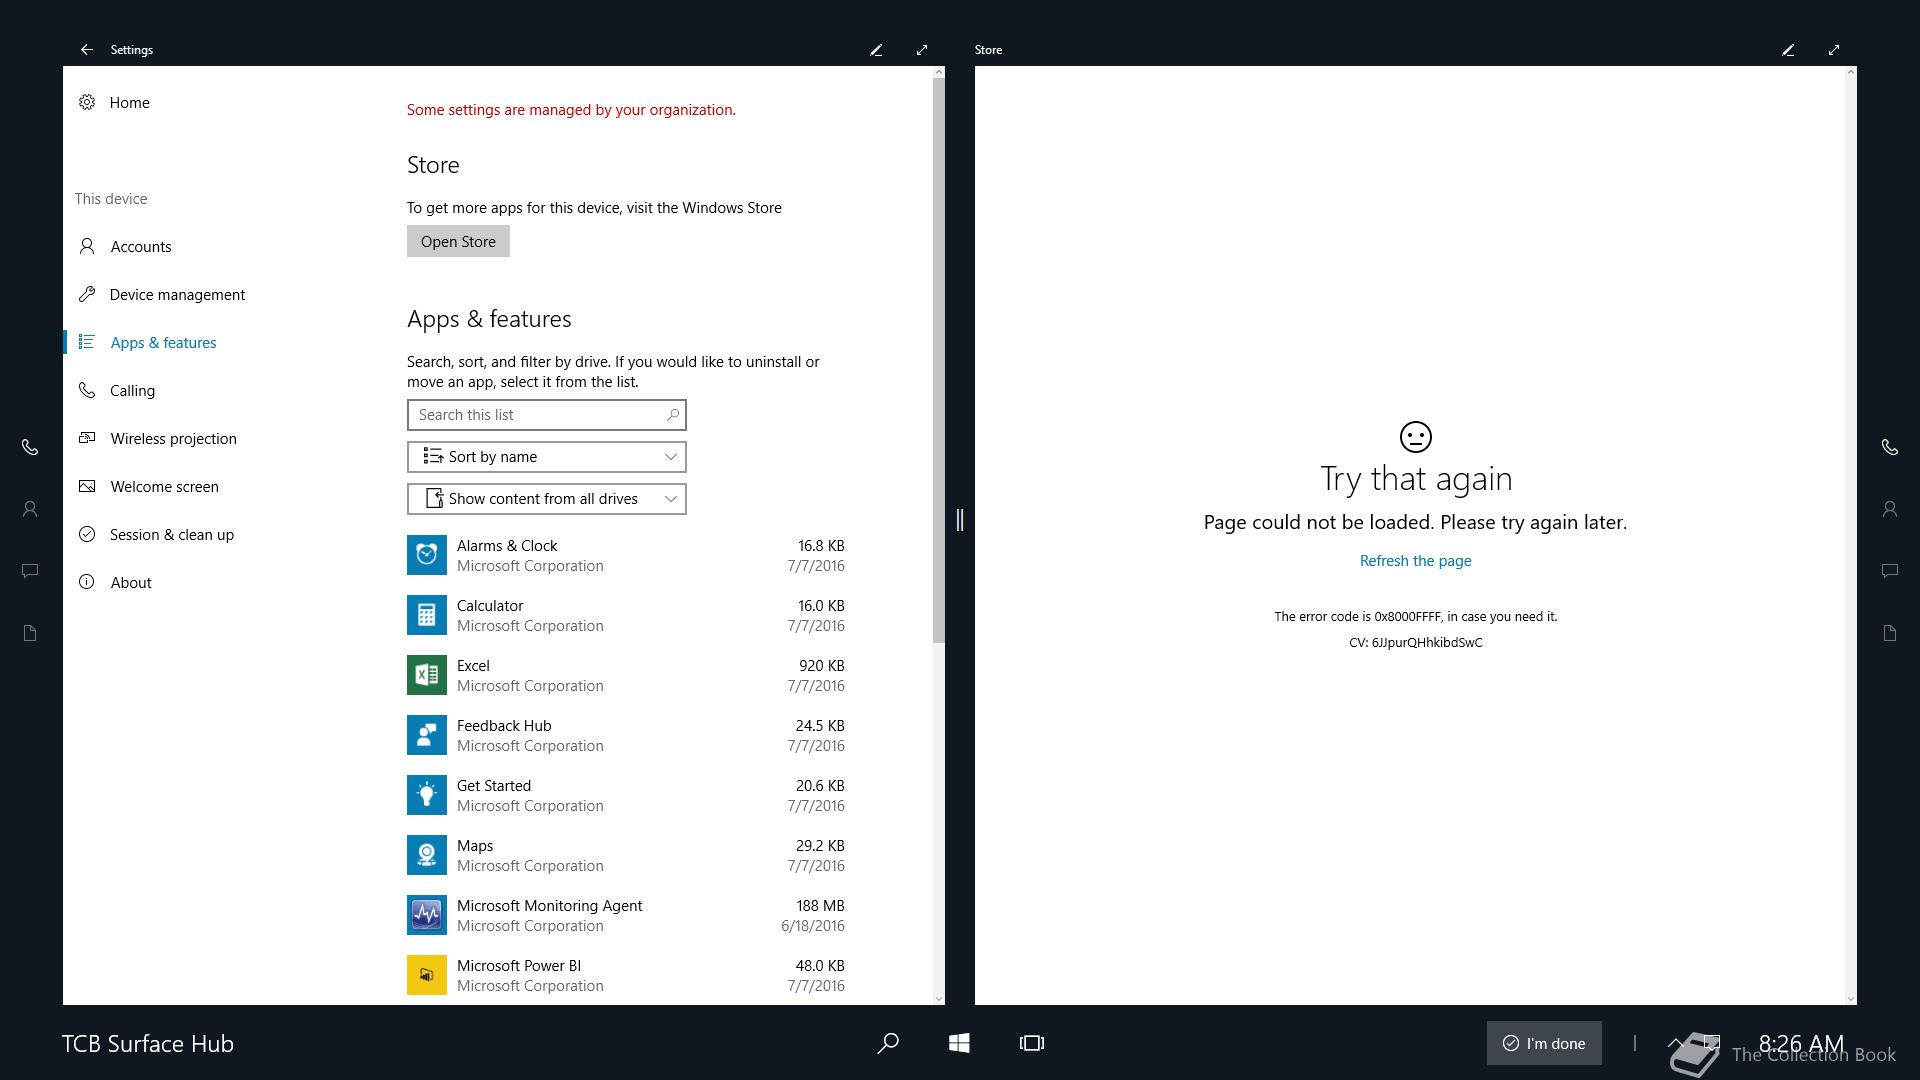Open the Accounts settings page
The width and height of the screenshot is (1920, 1080).
140,247
